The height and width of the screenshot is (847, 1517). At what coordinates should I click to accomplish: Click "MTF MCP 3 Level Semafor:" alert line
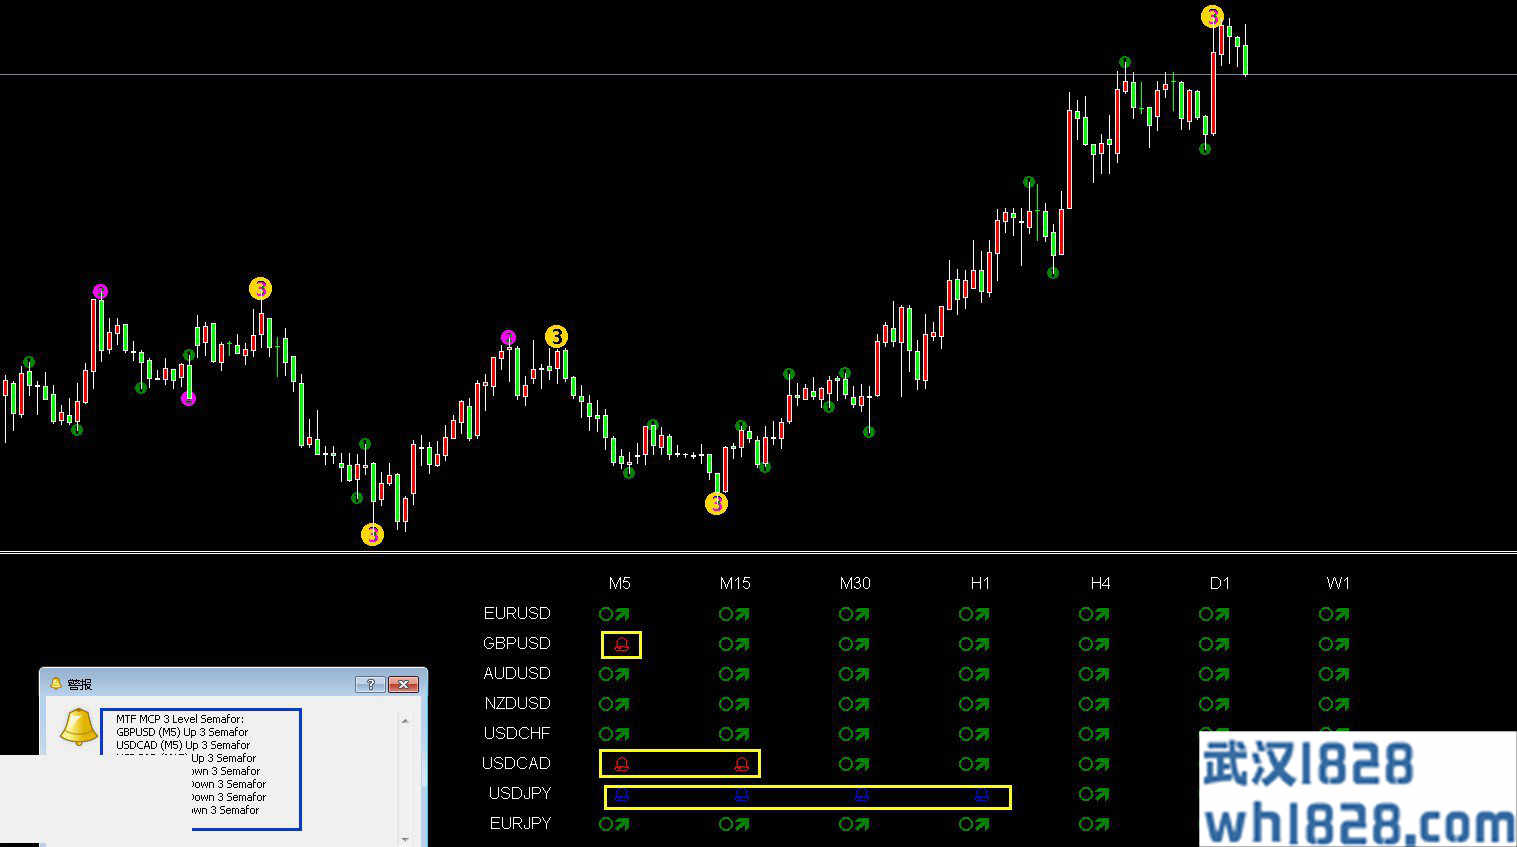coord(180,719)
